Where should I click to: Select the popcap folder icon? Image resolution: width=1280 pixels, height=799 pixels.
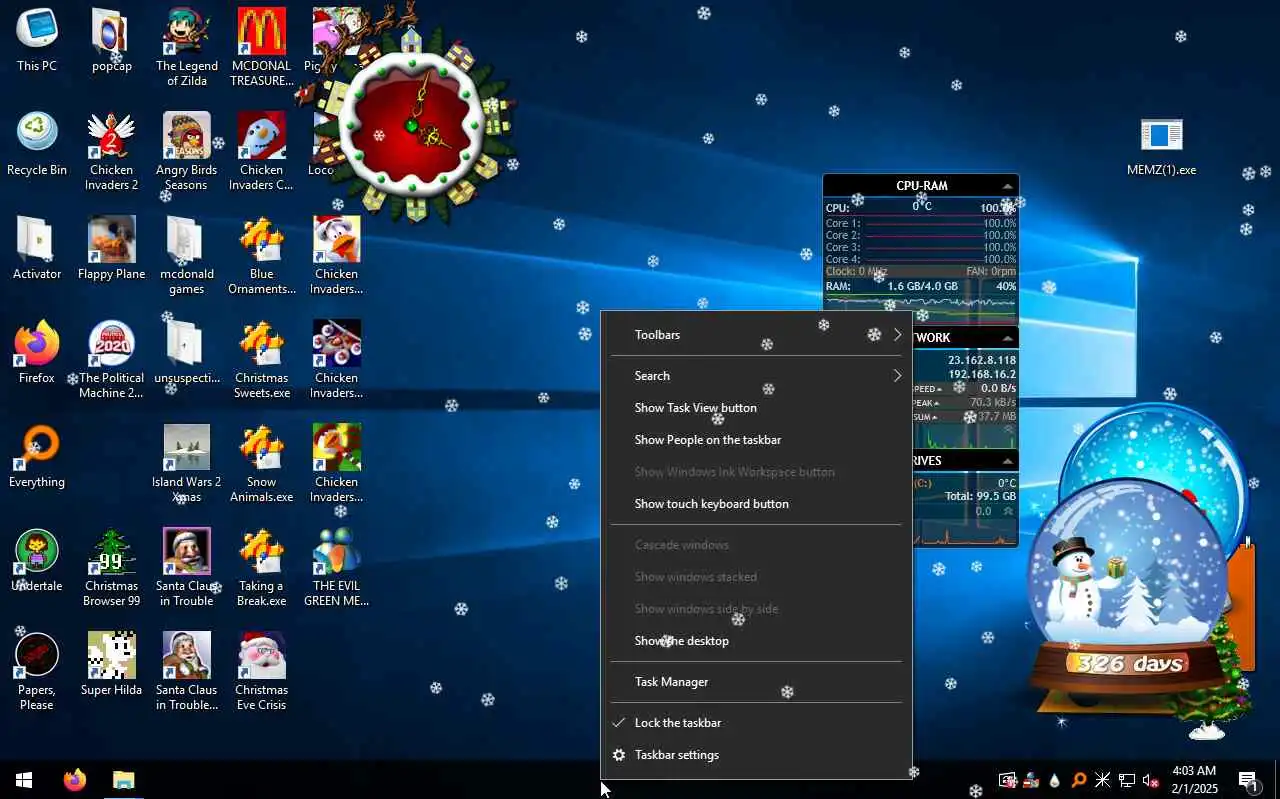[x=111, y=41]
